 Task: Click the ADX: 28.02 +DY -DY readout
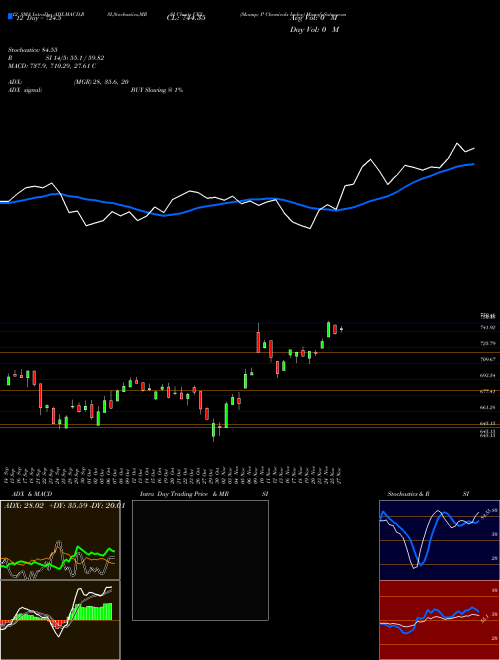click(65, 506)
